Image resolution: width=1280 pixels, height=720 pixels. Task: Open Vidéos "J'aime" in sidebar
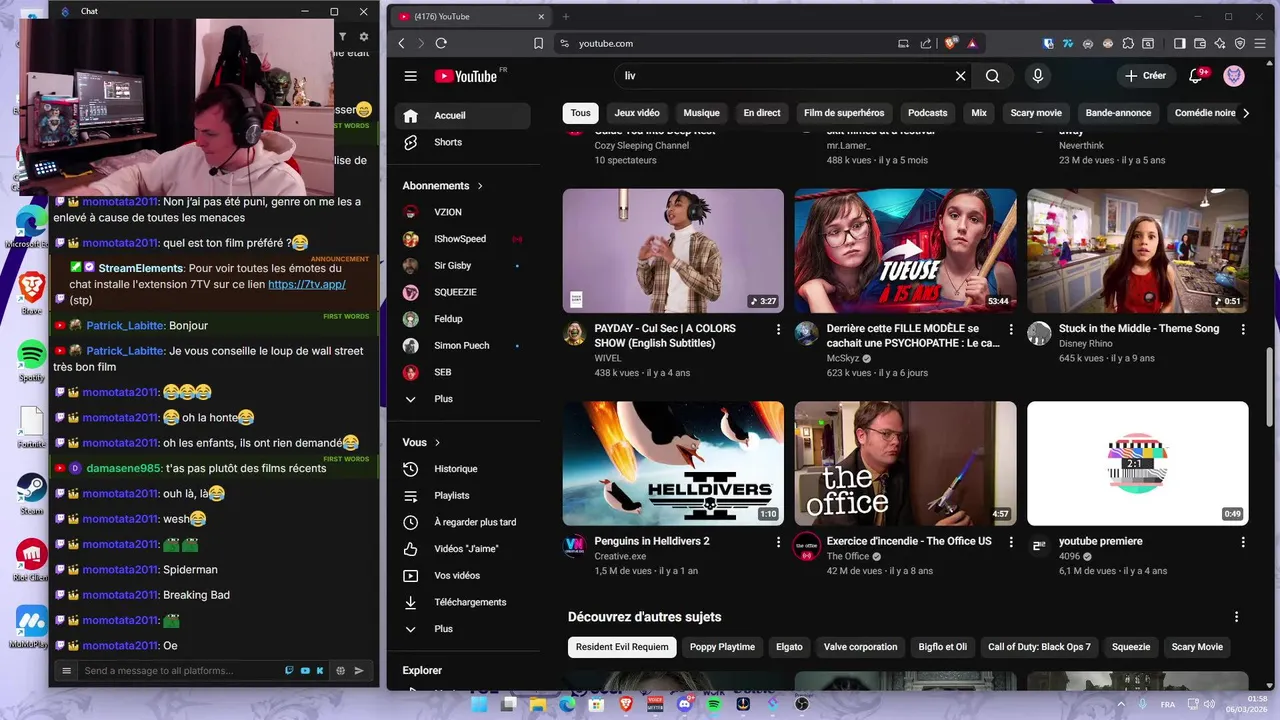pos(462,549)
